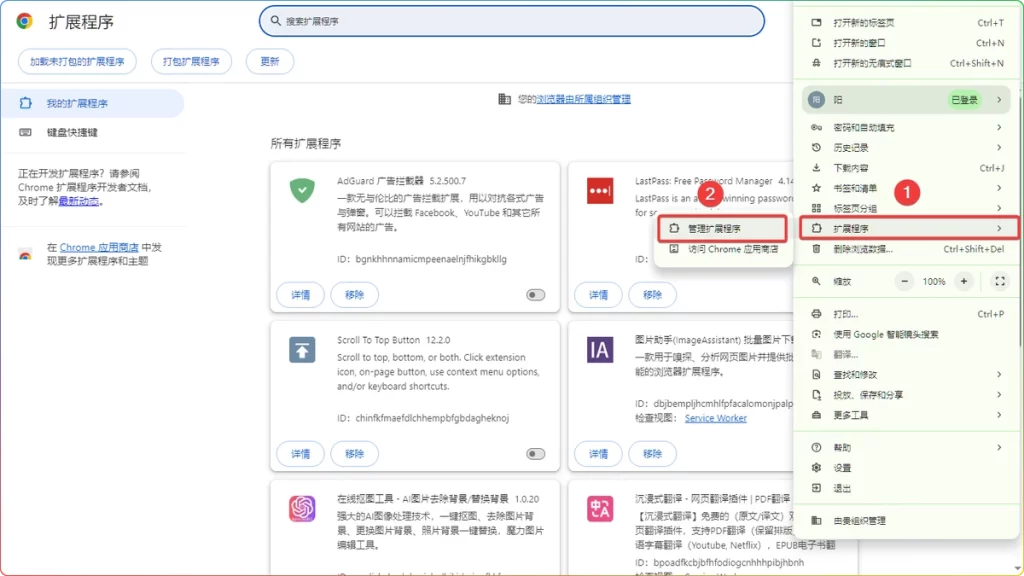Click the plus stepper to increase zoom
Viewport: 1024px width, 576px height.
point(962,281)
